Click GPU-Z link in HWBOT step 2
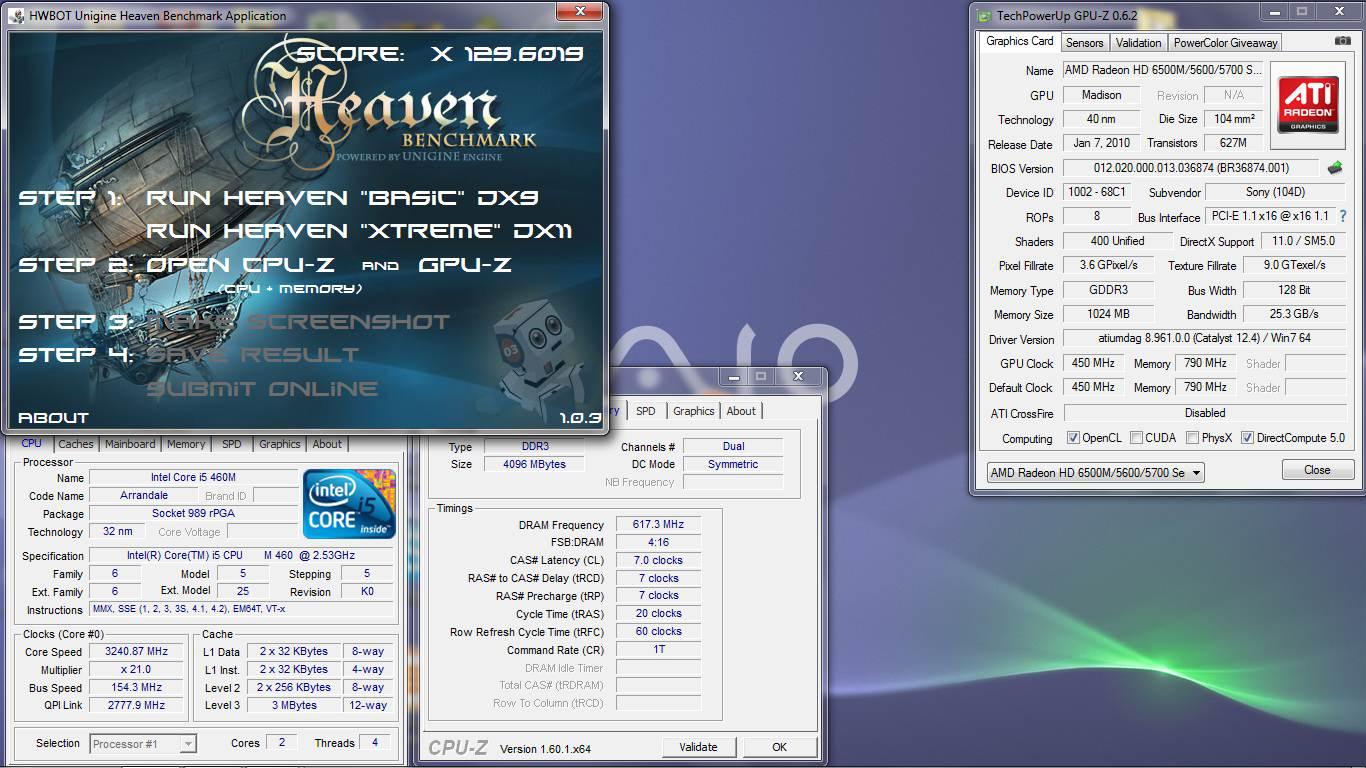This screenshot has height=768, width=1366. [465, 265]
